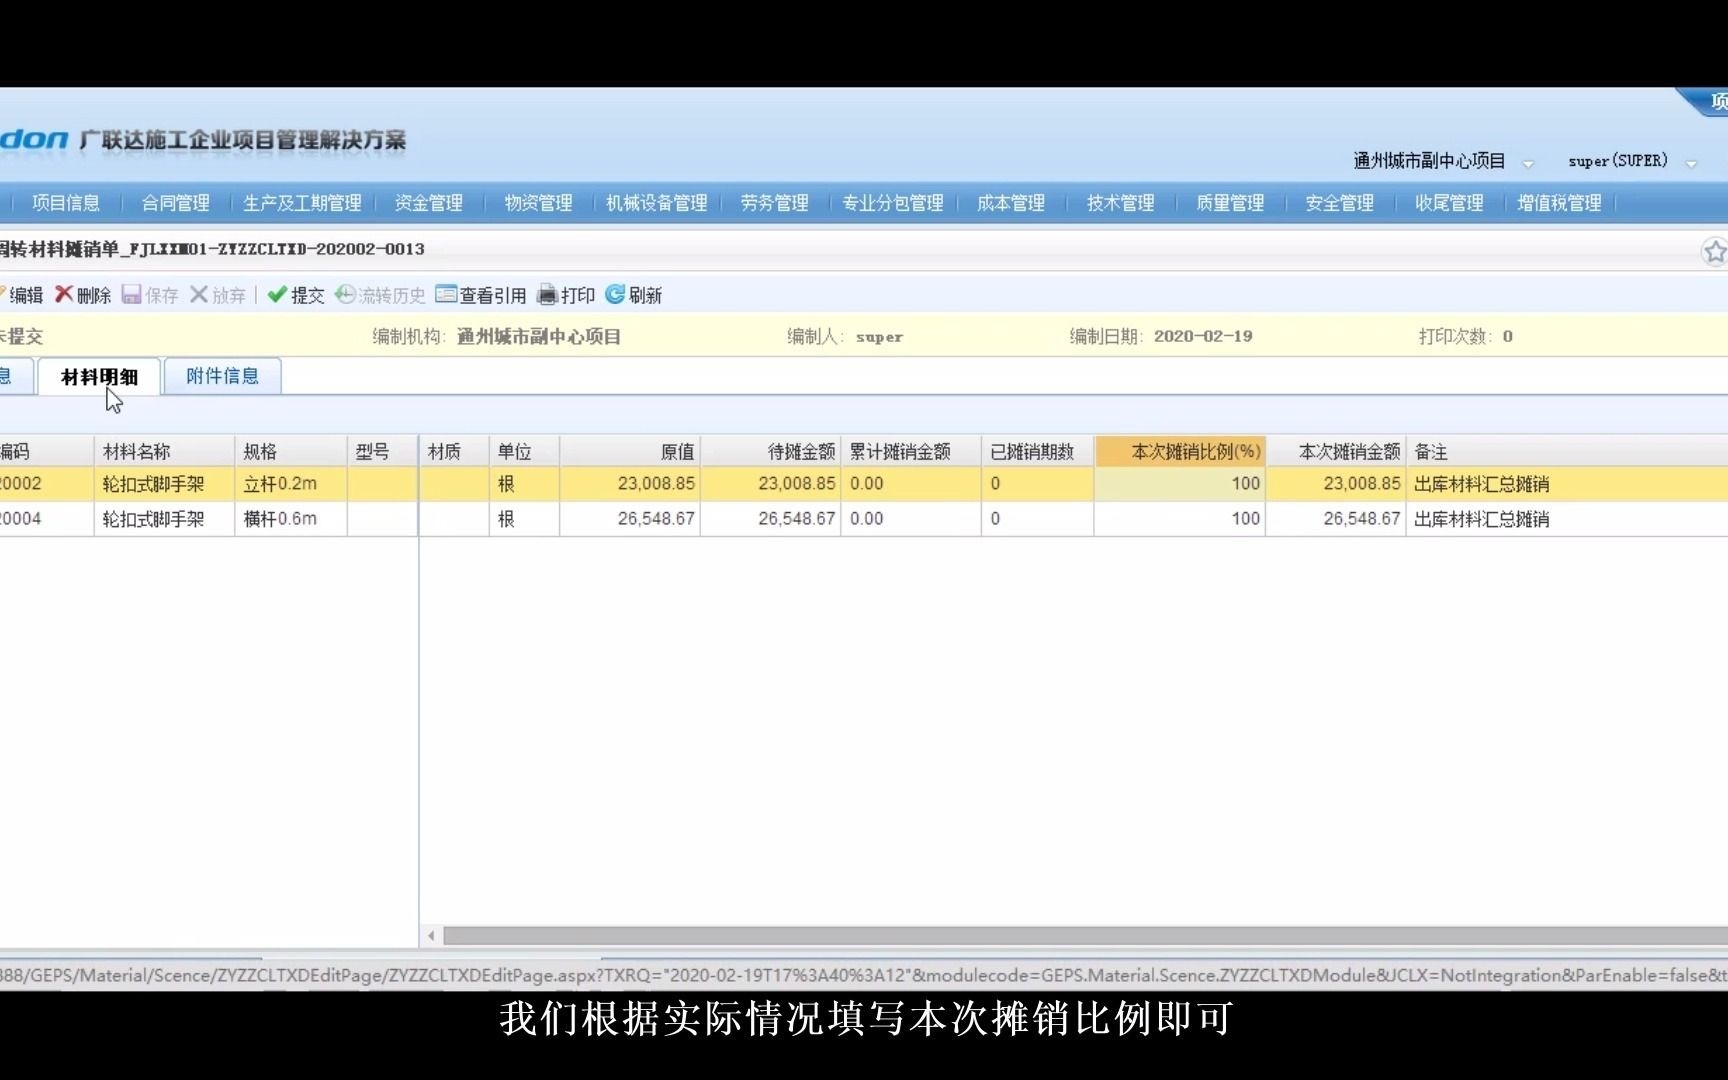
Task: Click the 编辑 edit button
Action: coord(22,295)
